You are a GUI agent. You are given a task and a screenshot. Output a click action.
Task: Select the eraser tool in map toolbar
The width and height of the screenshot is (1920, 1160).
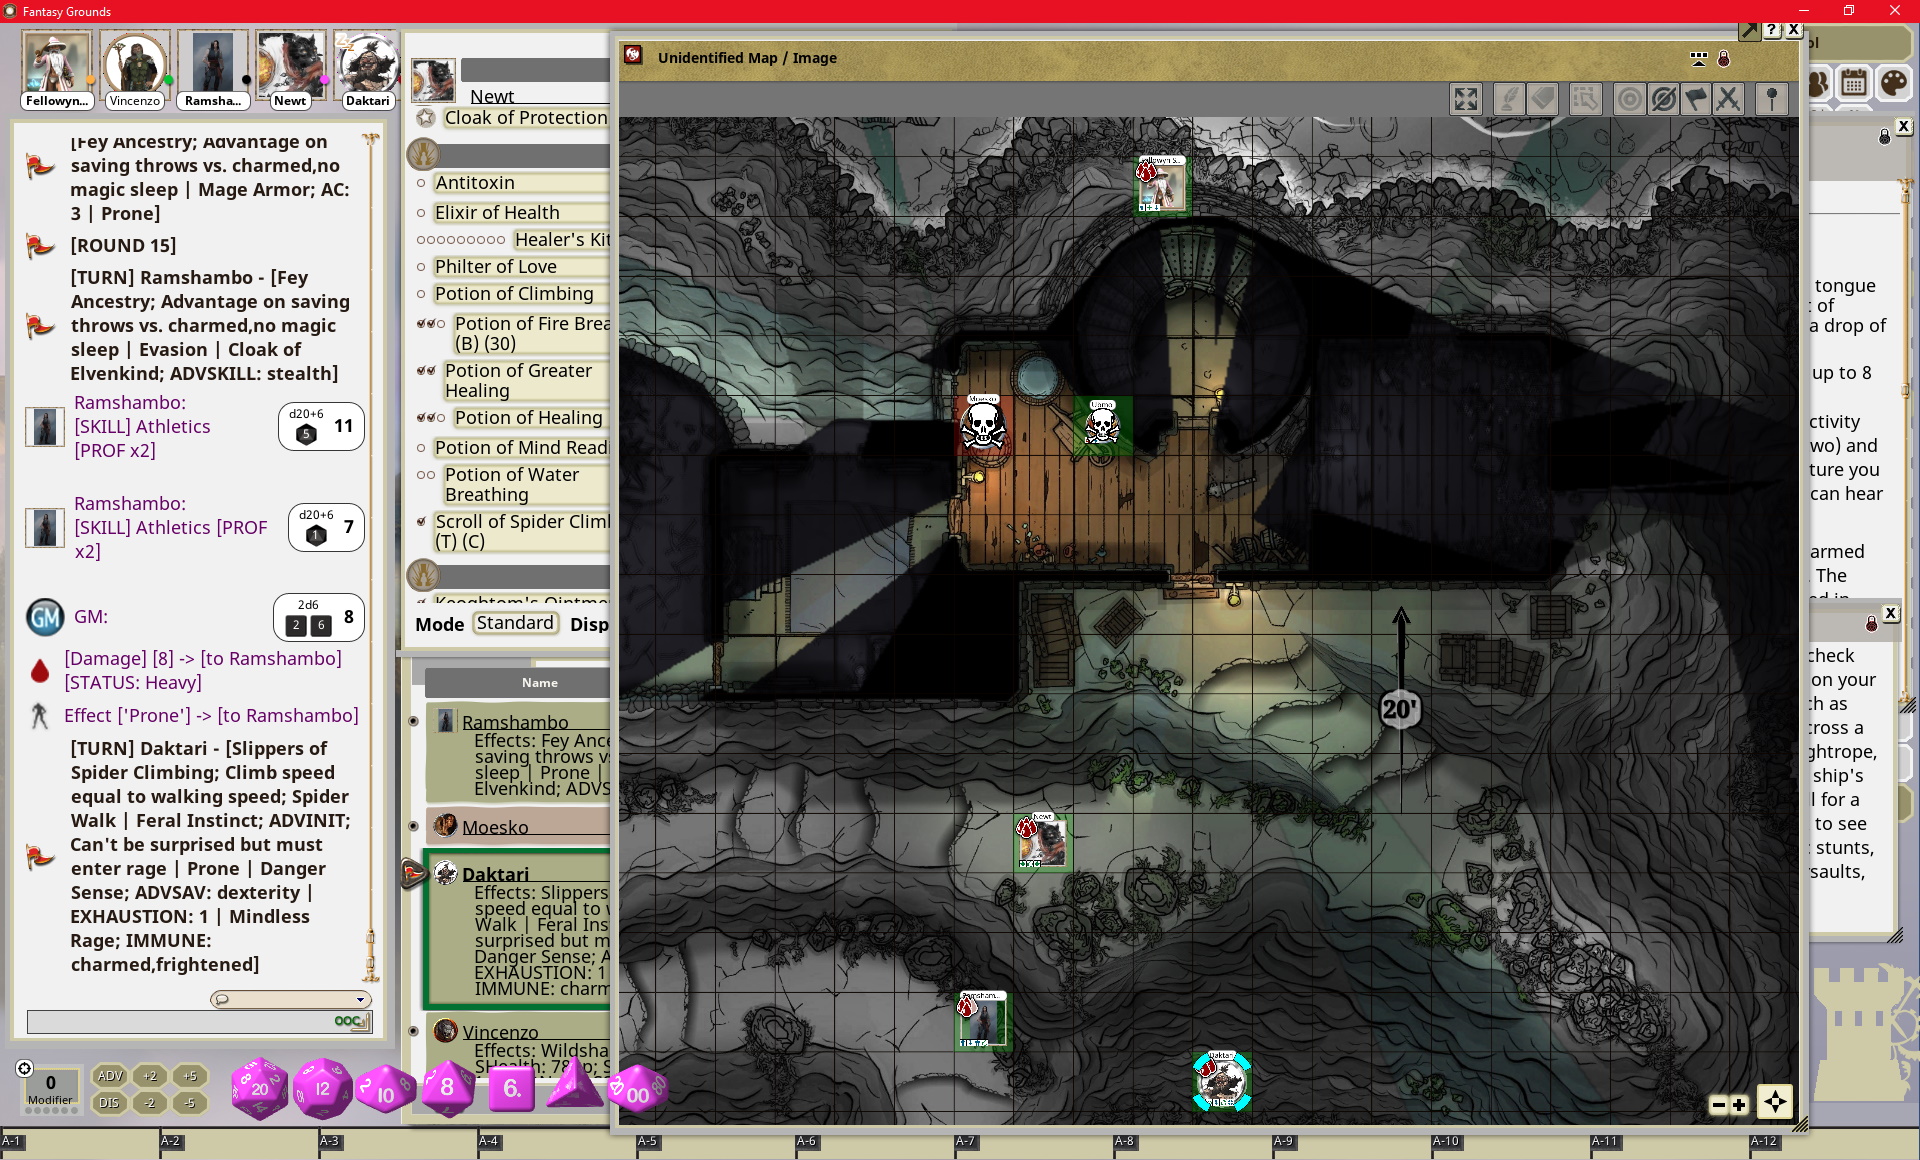1543,99
